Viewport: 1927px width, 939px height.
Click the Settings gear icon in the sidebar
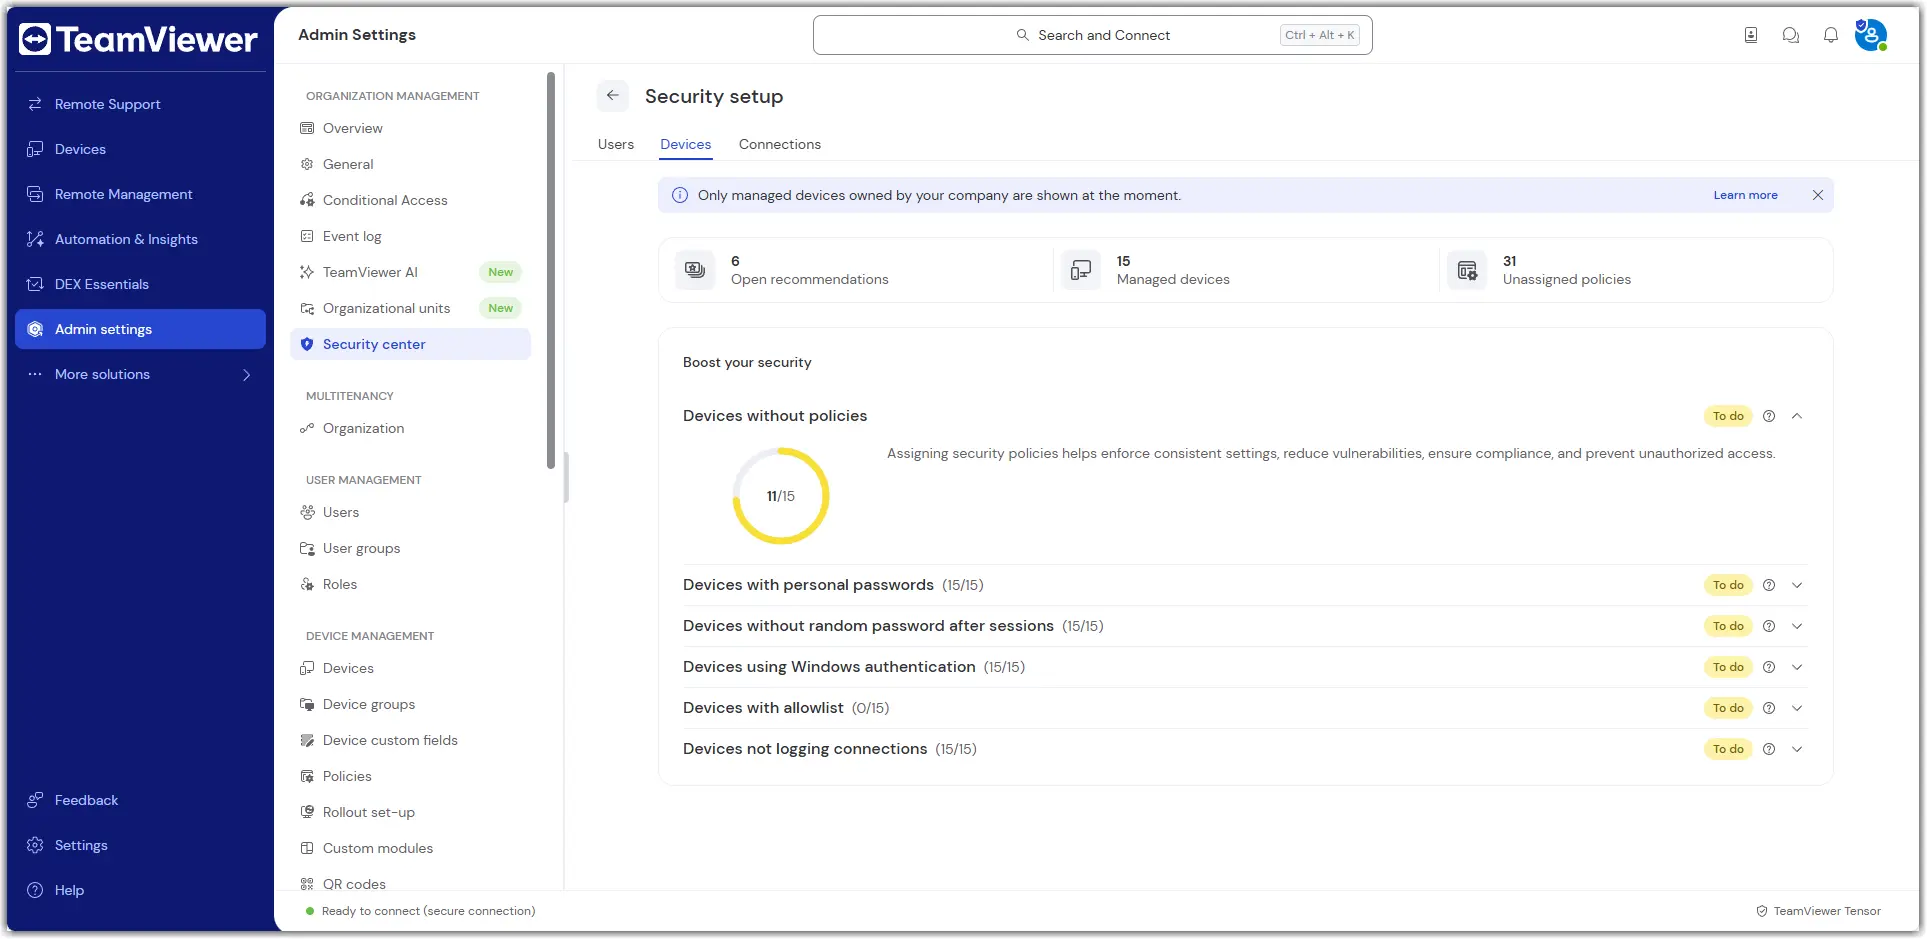click(x=35, y=845)
